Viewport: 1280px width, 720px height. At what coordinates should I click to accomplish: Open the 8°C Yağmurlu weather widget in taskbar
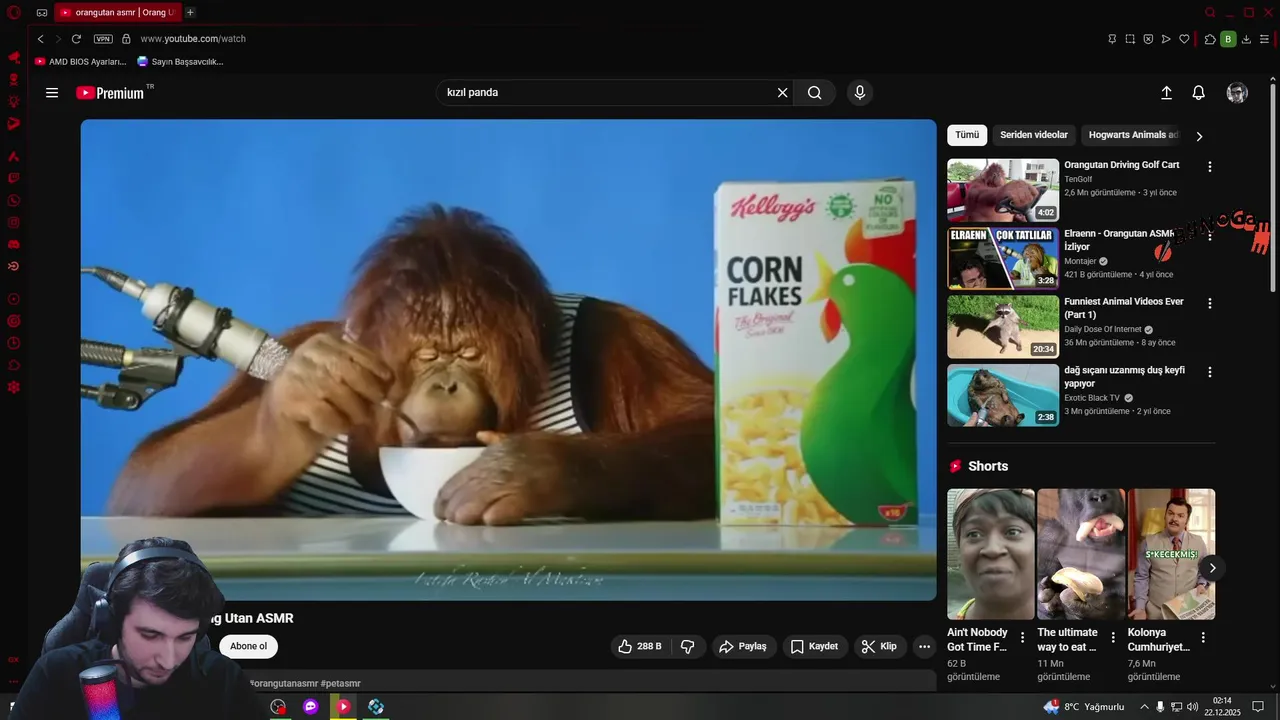coord(1084,707)
